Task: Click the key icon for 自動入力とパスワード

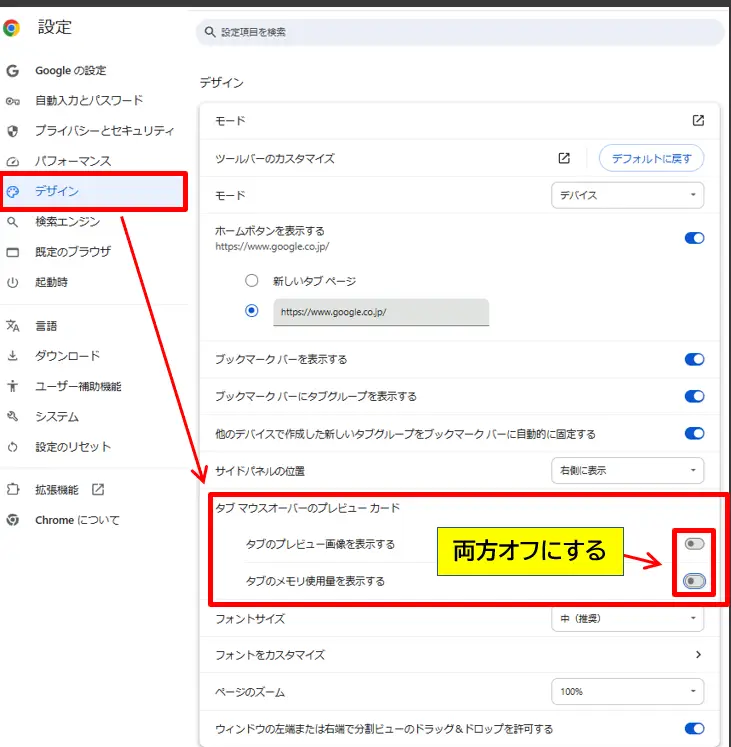Action: pyautogui.click(x=12, y=101)
